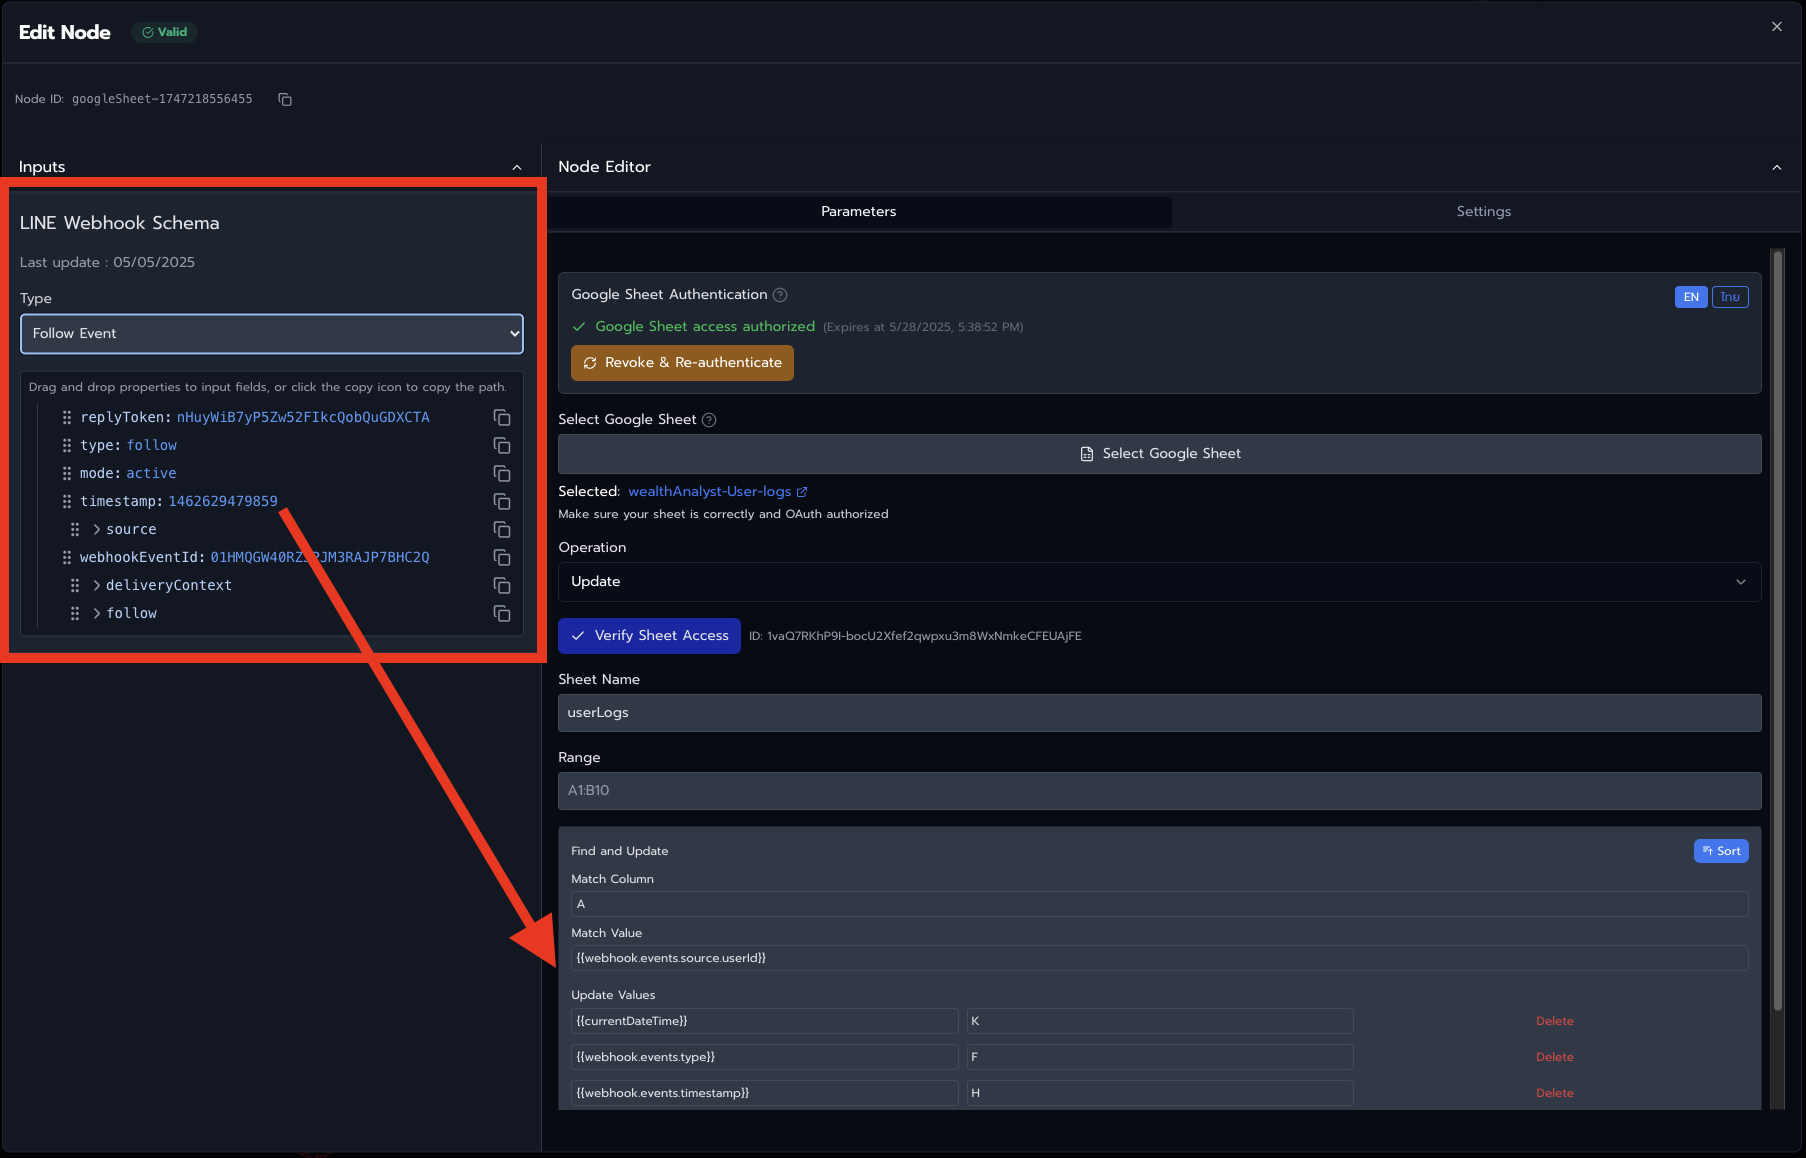Open the Operation dropdown showing Update
1806x1158 pixels.
pyautogui.click(x=1159, y=582)
